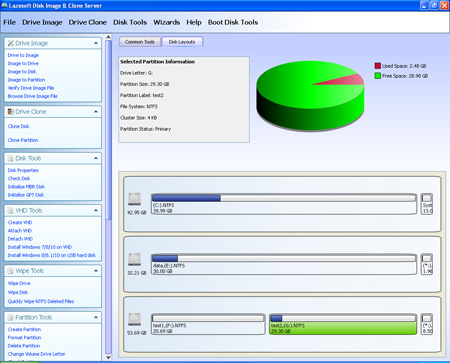Click Quickly Wipe NTFS Deleted Files link
The height and width of the screenshot is (363, 450).
(x=41, y=301)
